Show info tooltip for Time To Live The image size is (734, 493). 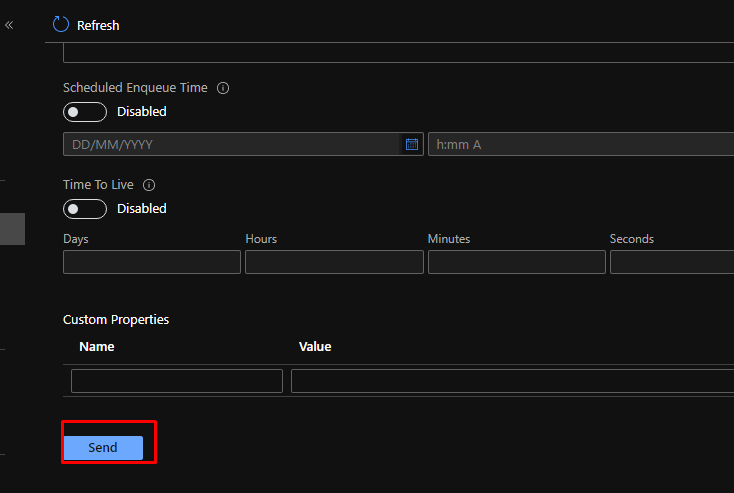click(x=149, y=185)
